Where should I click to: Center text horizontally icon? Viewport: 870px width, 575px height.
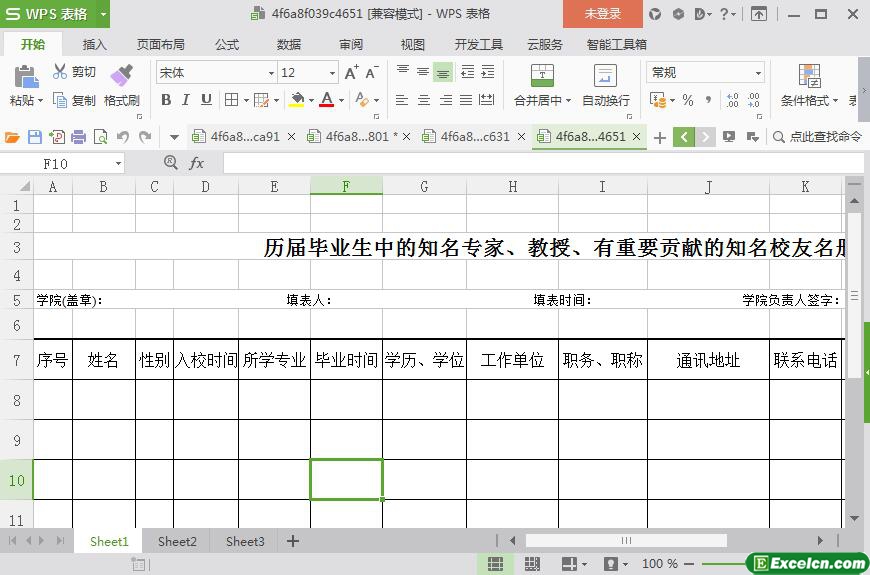click(x=424, y=100)
